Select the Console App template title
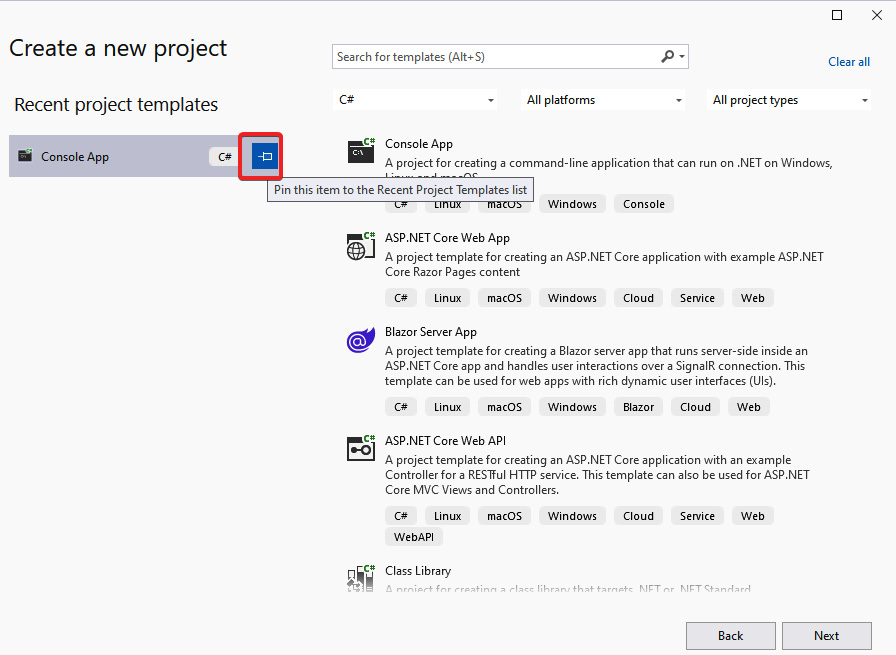Image resolution: width=896 pixels, height=655 pixels. [x=419, y=144]
